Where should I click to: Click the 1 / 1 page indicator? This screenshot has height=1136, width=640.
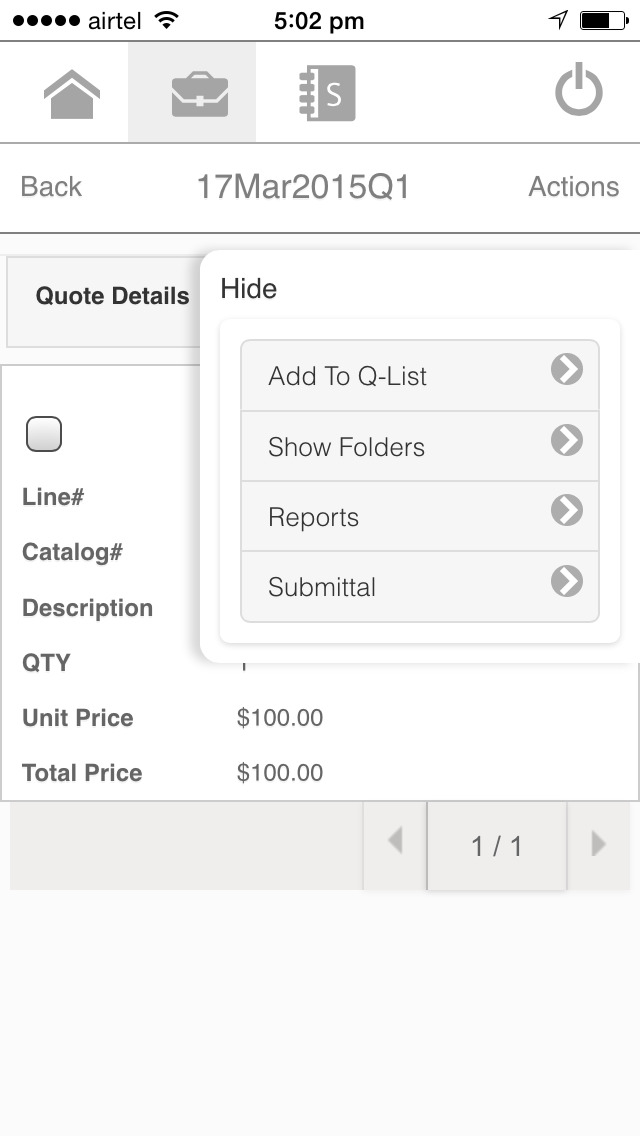tap(496, 845)
